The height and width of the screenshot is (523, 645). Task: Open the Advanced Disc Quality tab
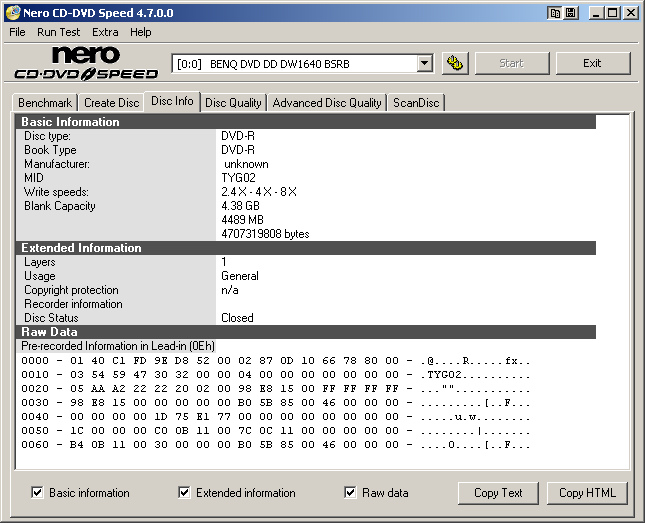[327, 102]
